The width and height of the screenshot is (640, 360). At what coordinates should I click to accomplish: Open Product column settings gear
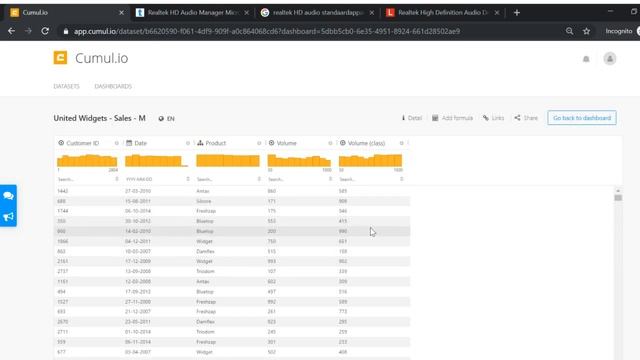(259, 143)
